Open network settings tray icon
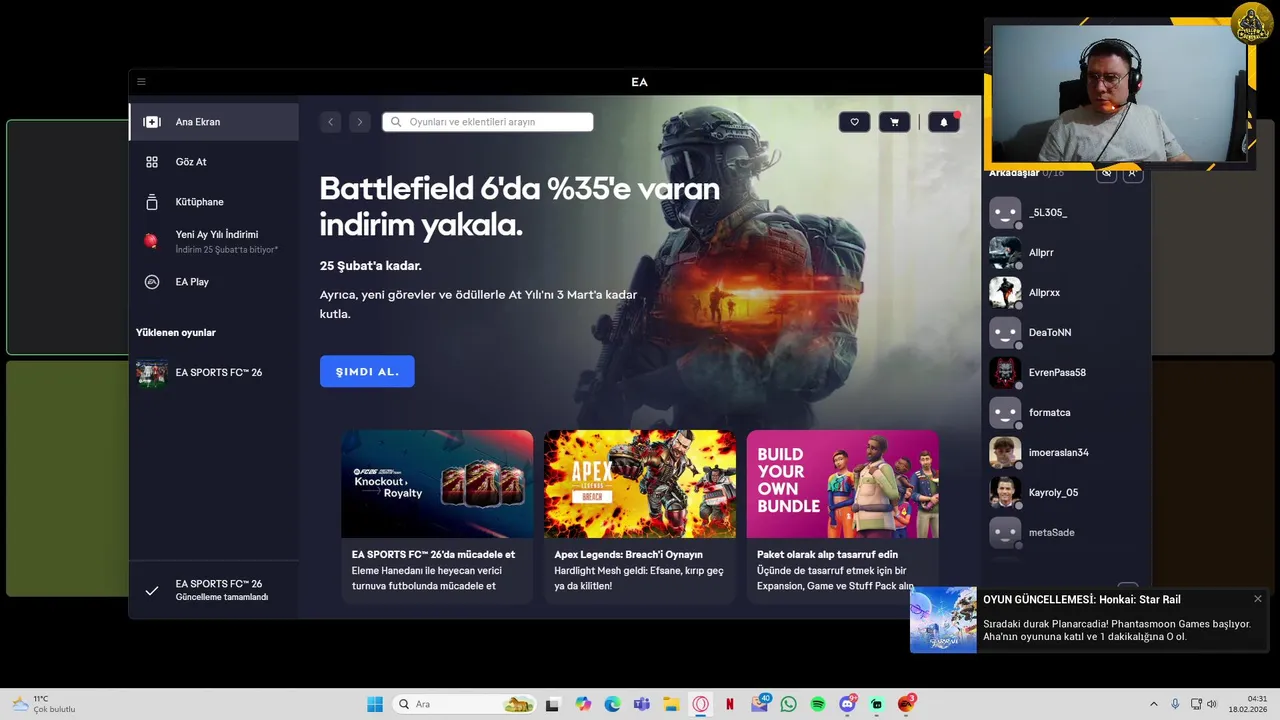The image size is (1280, 720). (1196, 704)
